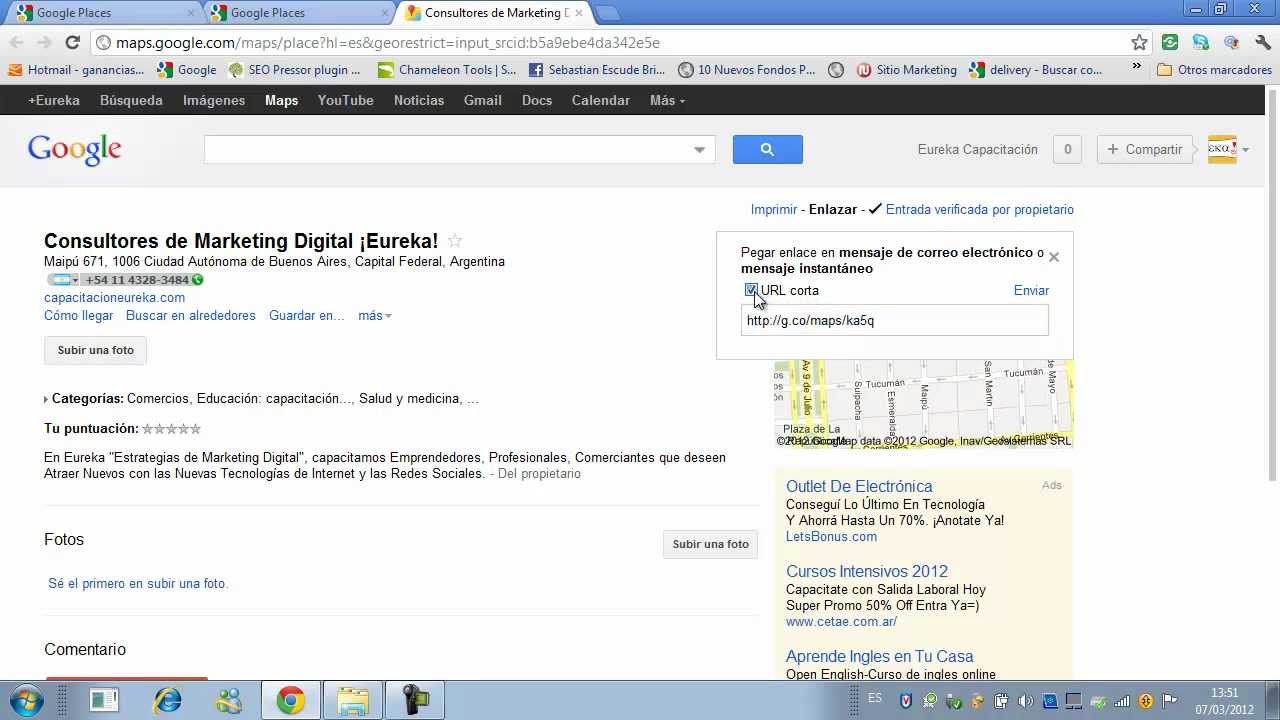The height and width of the screenshot is (720, 1280).
Task: Open the 'más' dropdown under address
Action: point(374,316)
